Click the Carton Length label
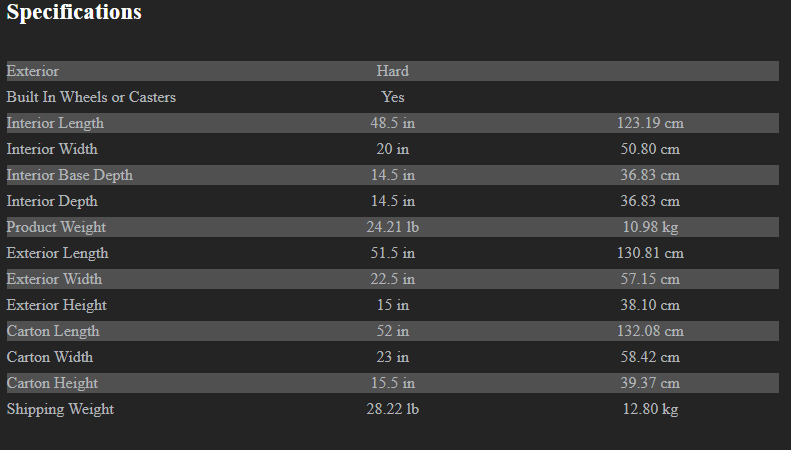Image resolution: width=791 pixels, height=450 pixels. click(53, 331)
